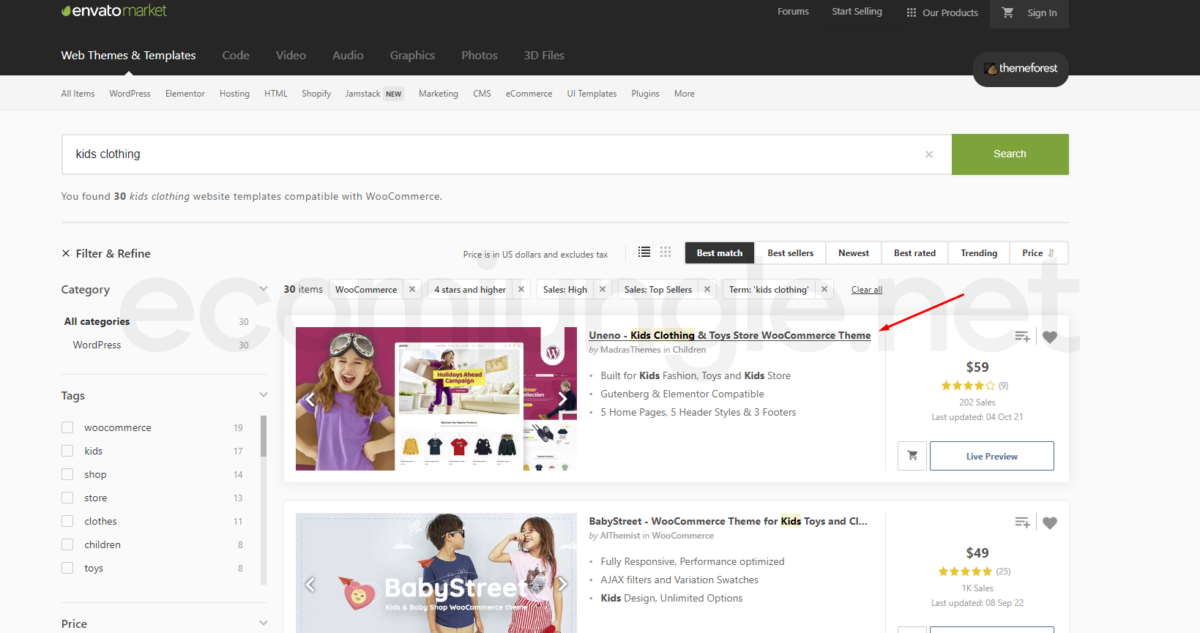Screen dimensions: 1200x633
Task: Switch to grid view icon
Action: (665, 252)
